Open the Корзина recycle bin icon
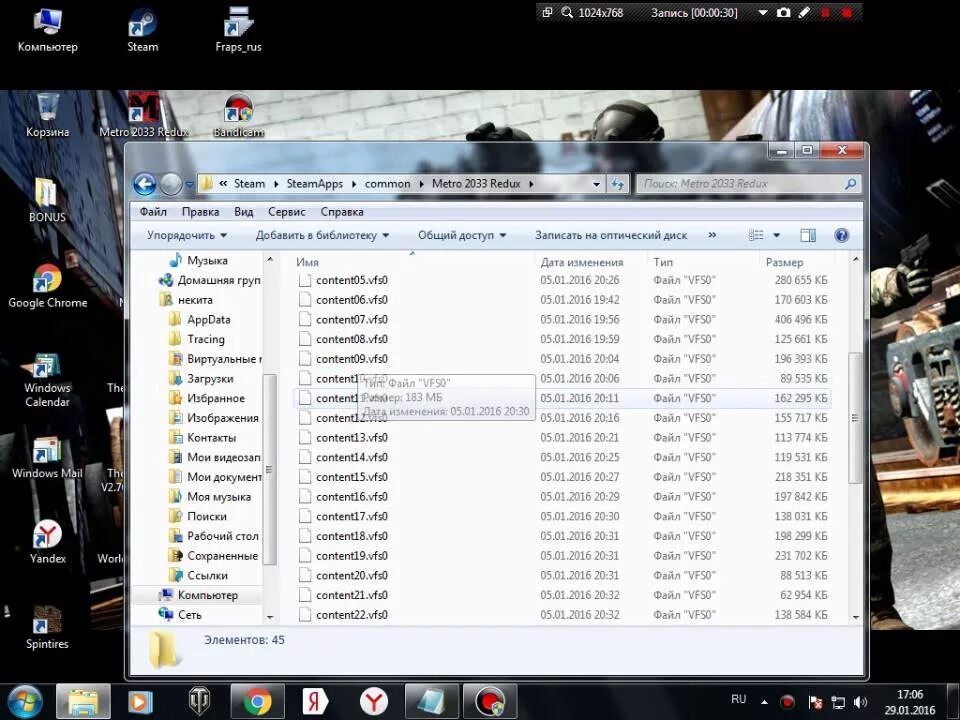Image resolution: width=960 pixels, height=720 pixels. point(48,114)
